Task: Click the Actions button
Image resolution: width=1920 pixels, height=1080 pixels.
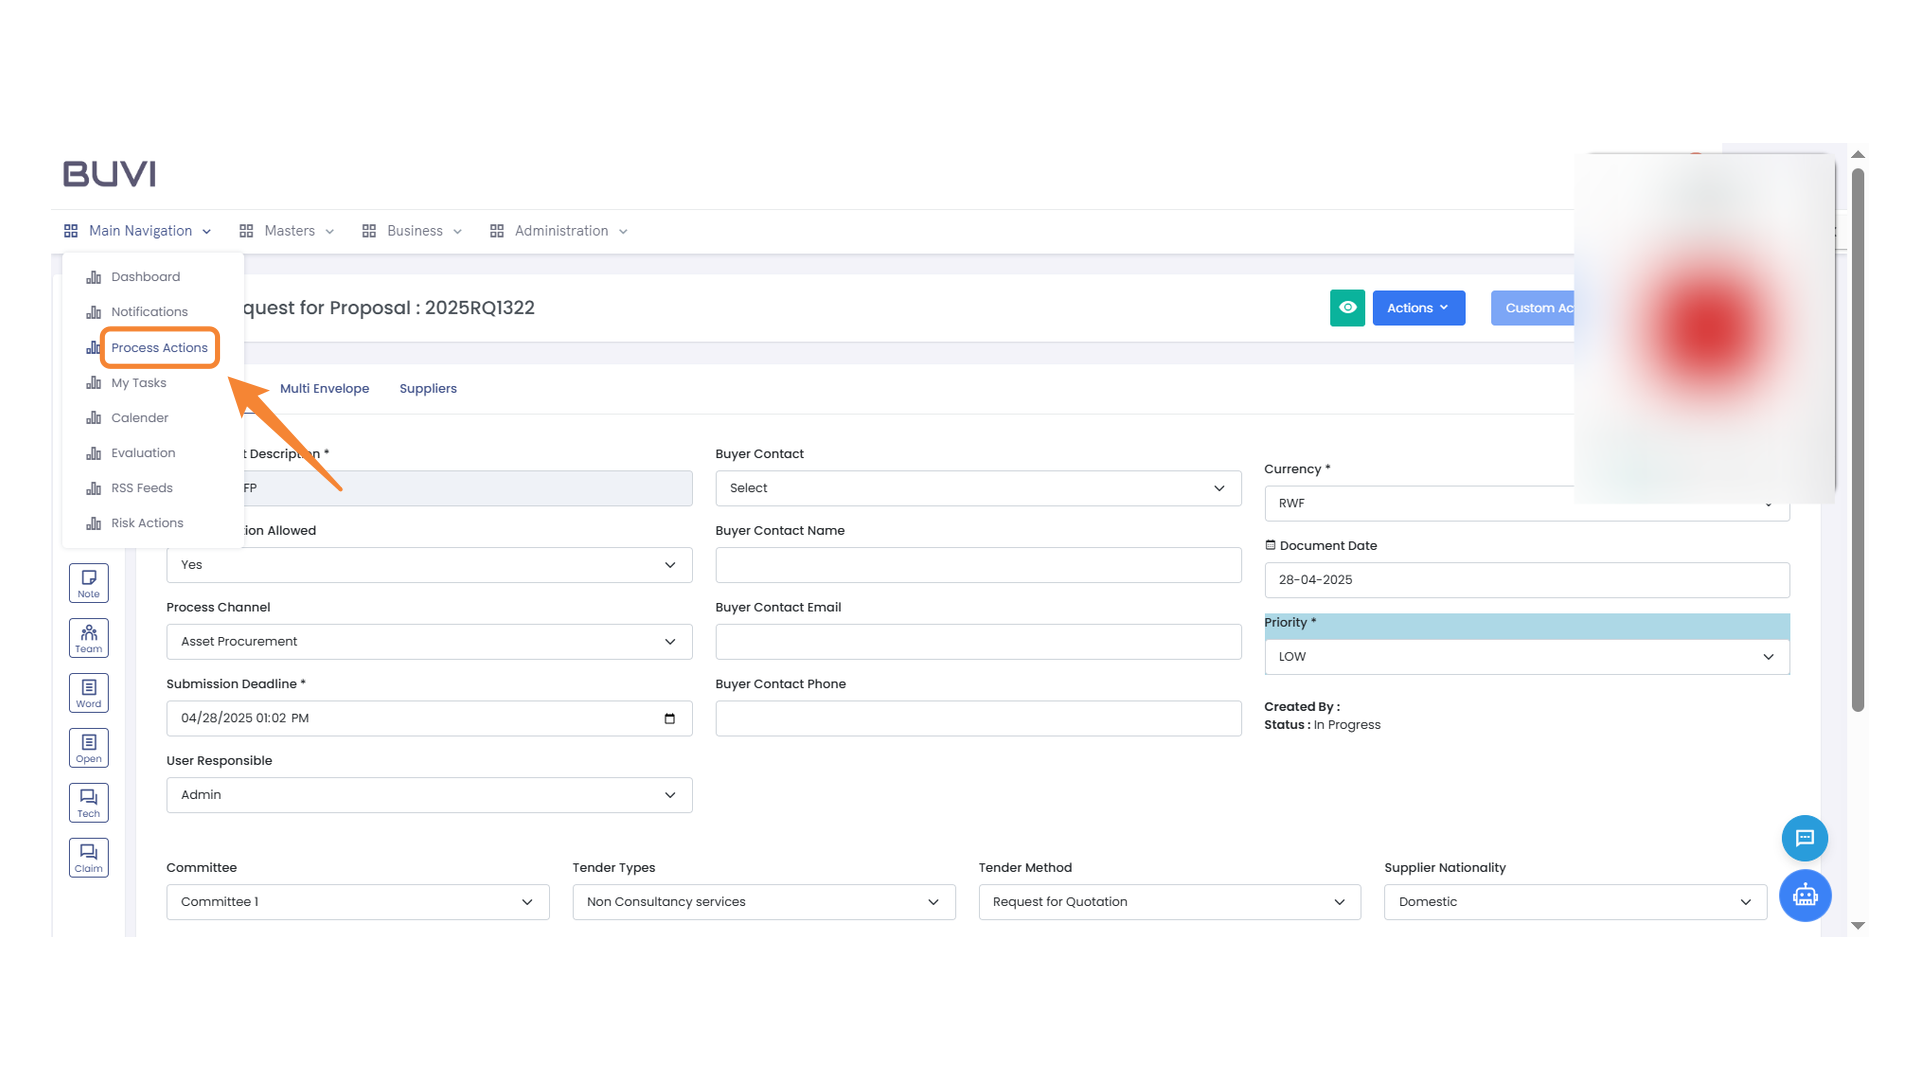Action: point(1418,307)
